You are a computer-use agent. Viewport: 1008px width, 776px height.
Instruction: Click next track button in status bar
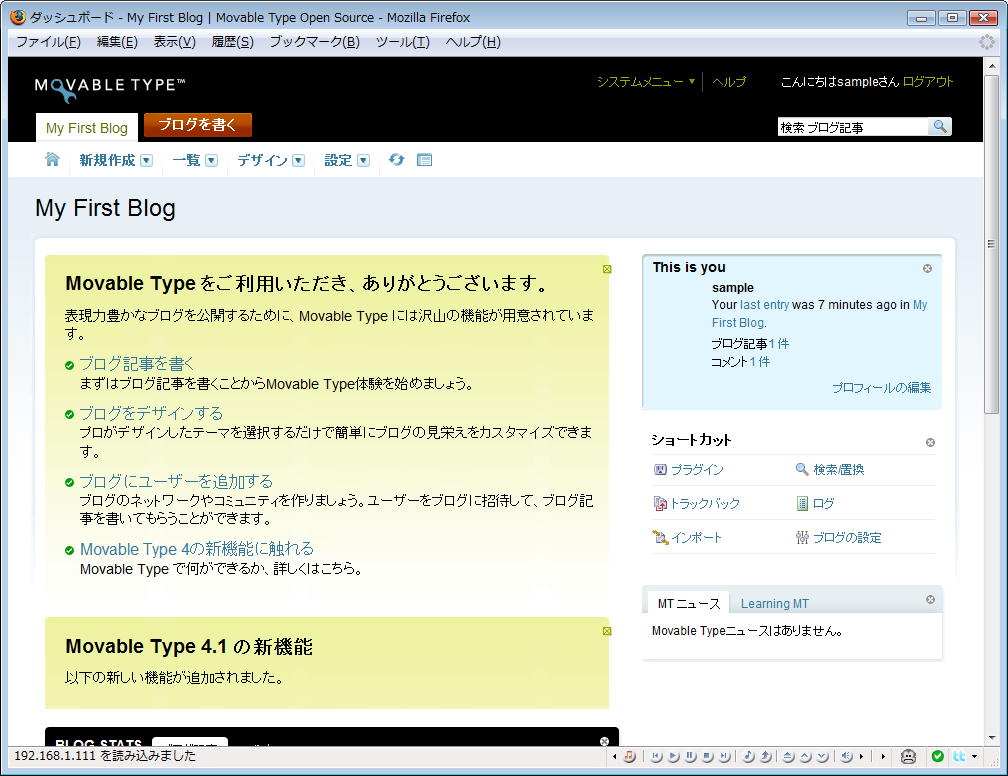(724, 756)
